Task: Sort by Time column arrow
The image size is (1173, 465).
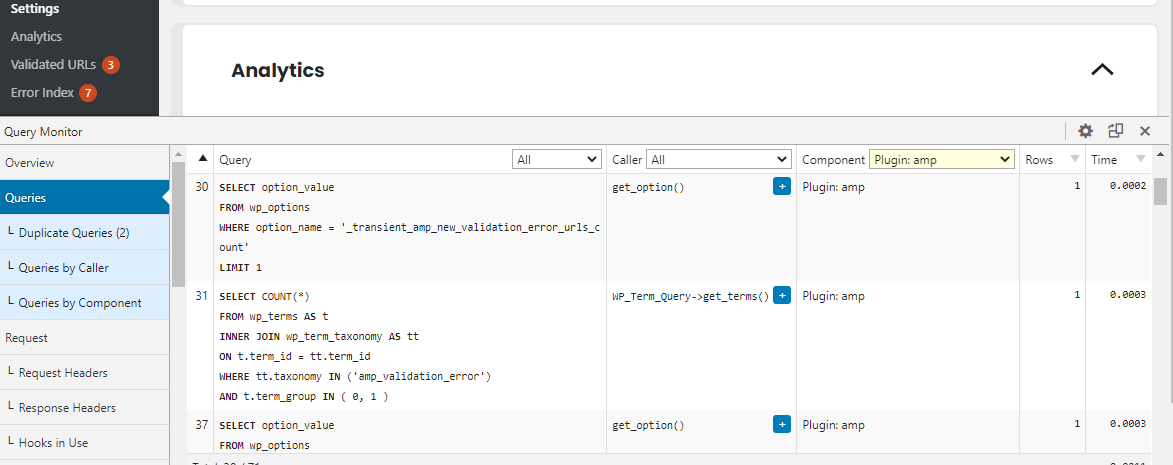Action: [x=1141, y=158]
